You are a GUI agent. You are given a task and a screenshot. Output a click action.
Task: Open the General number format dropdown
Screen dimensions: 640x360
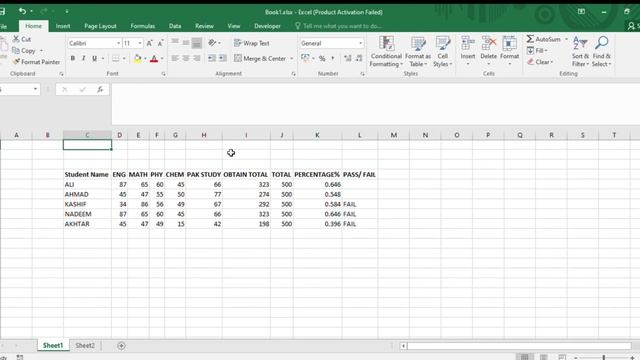point(360,43)
